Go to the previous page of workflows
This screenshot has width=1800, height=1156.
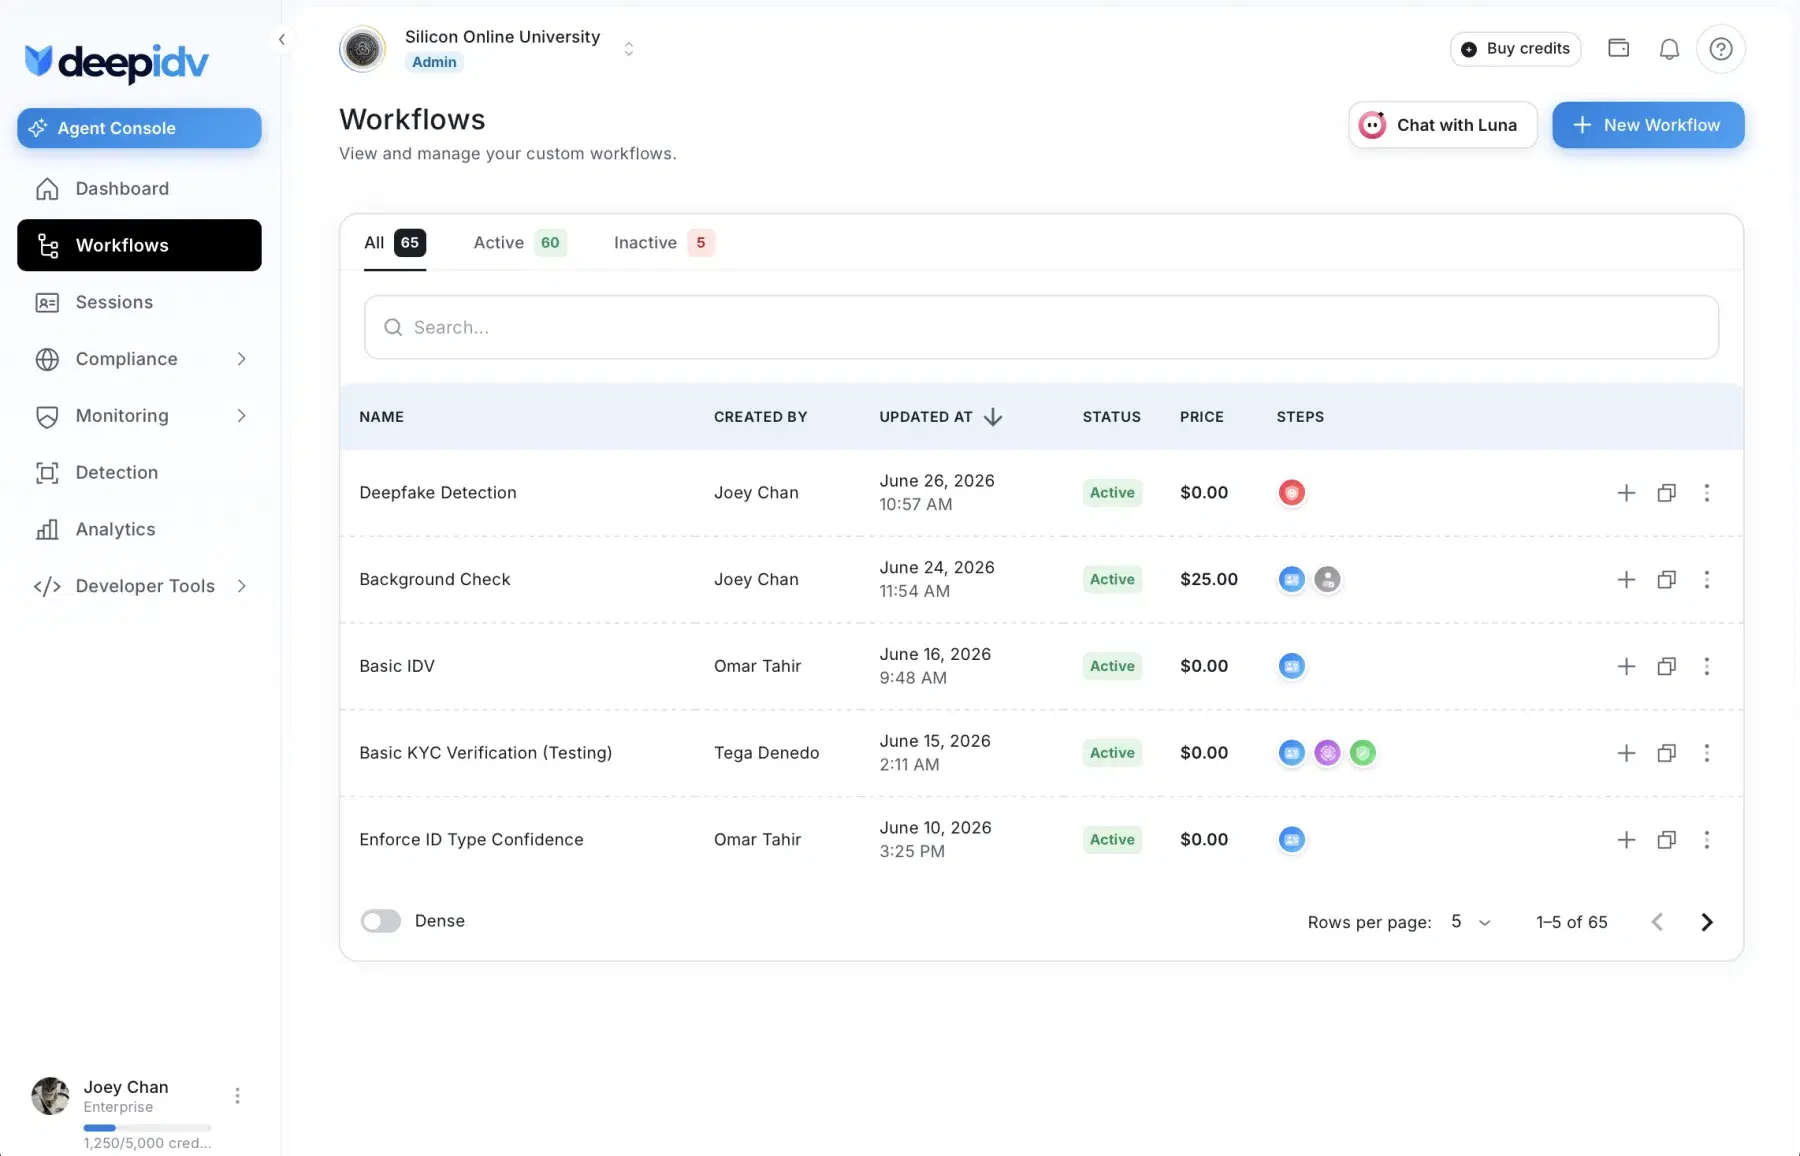coord(1657,922)
